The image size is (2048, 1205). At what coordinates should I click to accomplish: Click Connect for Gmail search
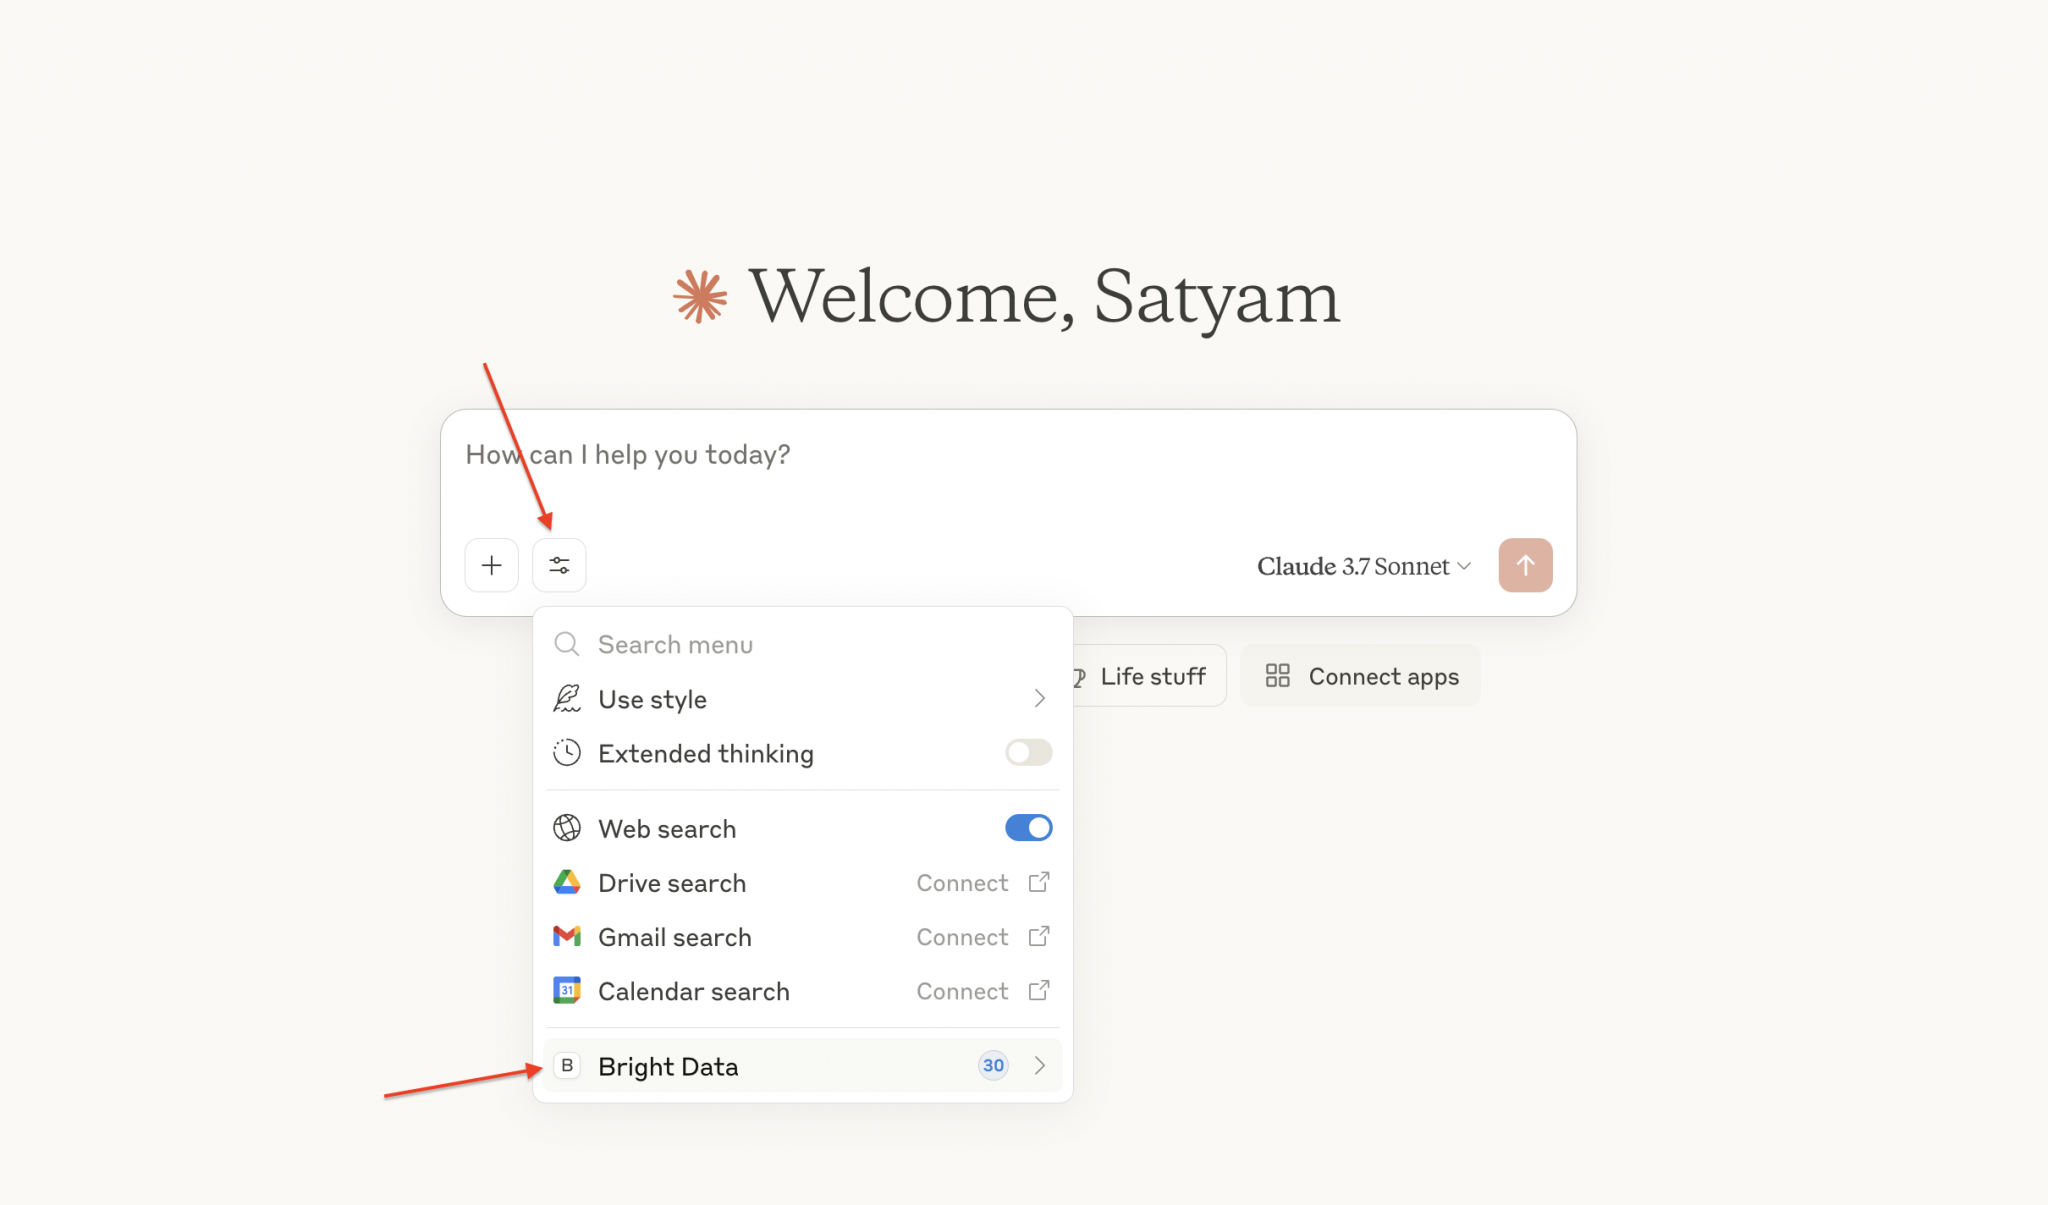tap(963, 937)
